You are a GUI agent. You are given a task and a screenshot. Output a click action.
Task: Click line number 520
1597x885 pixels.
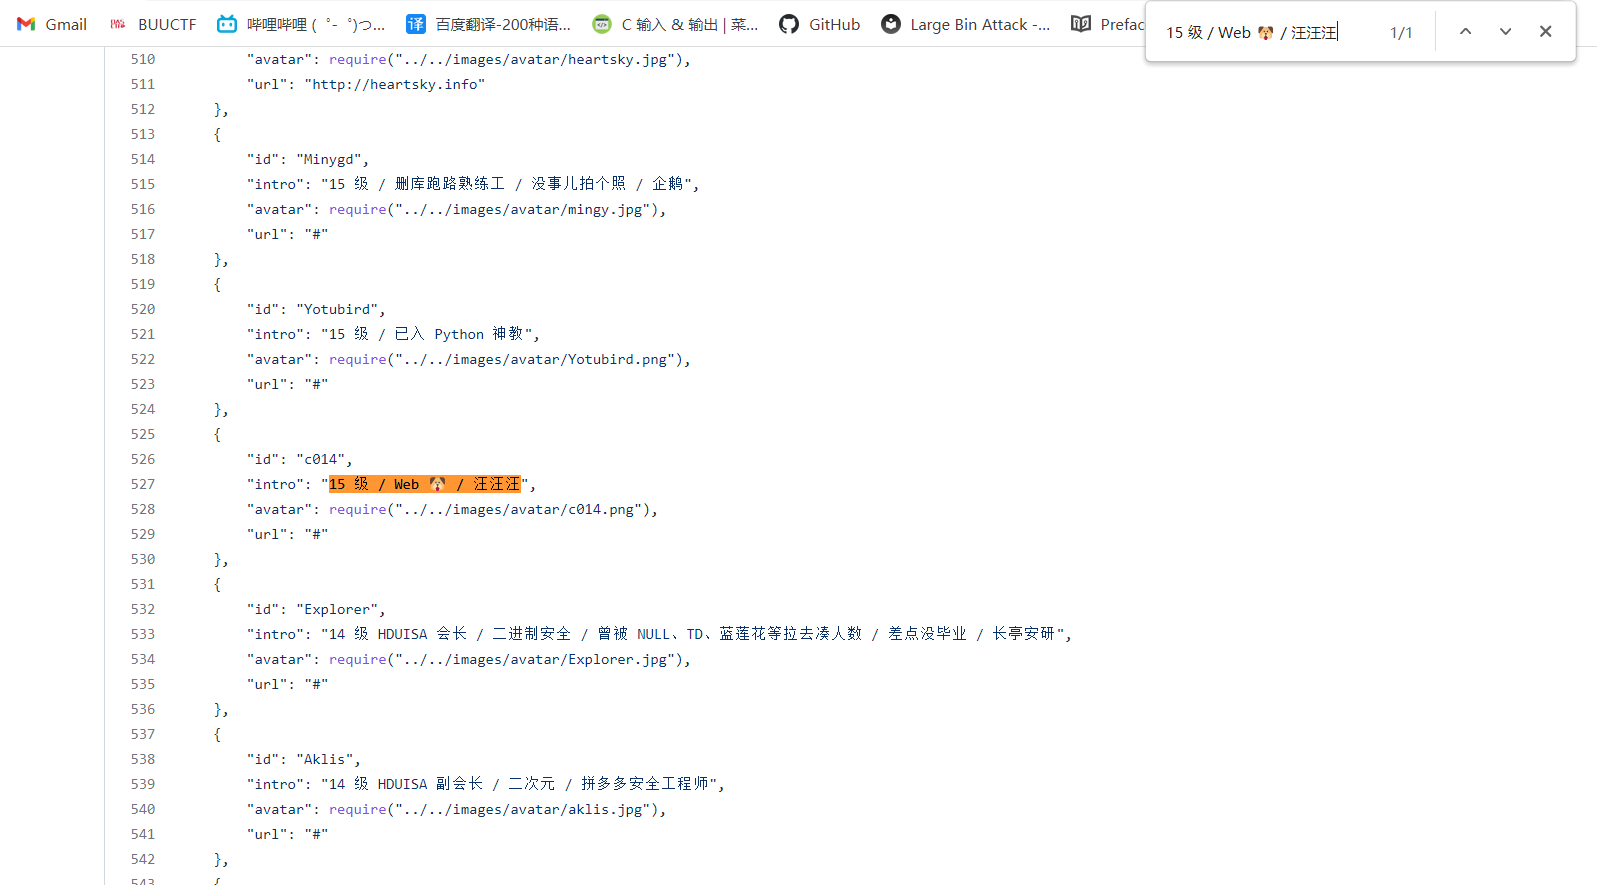pyautogui.click(x=143, y=309)
